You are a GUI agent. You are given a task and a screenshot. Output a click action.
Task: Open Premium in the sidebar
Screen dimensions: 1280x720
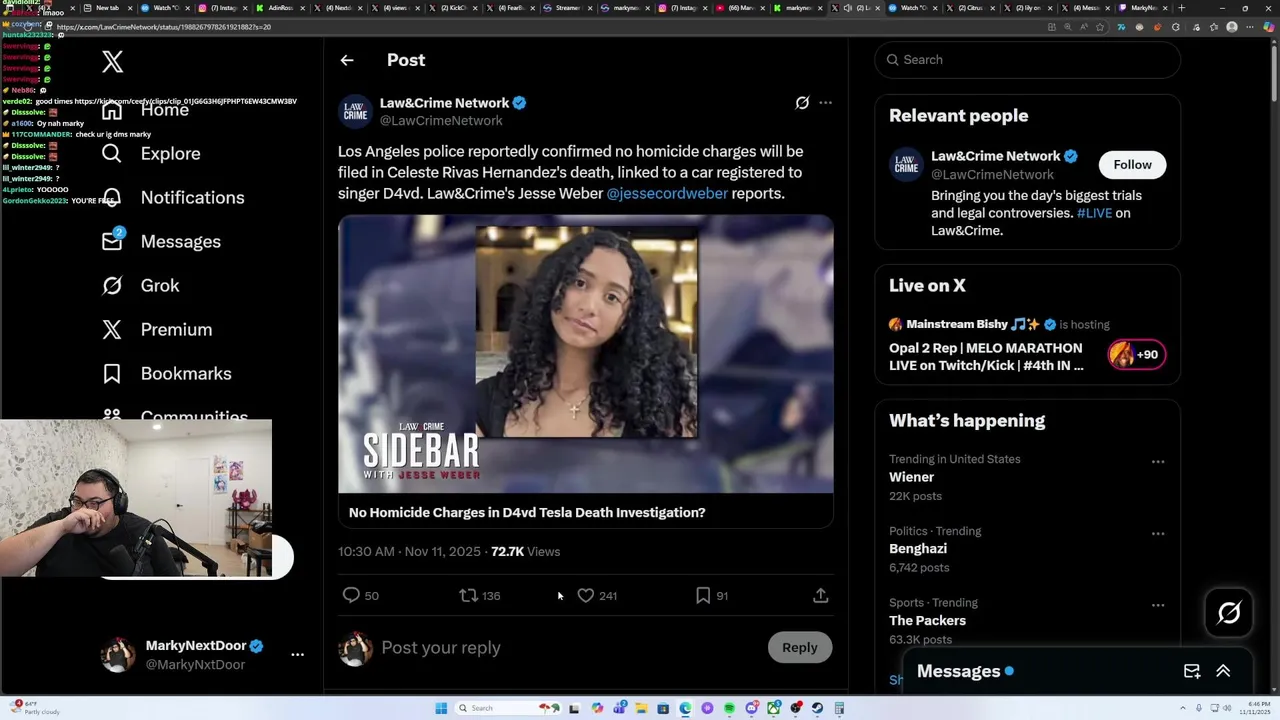click(x=157, y=330)
